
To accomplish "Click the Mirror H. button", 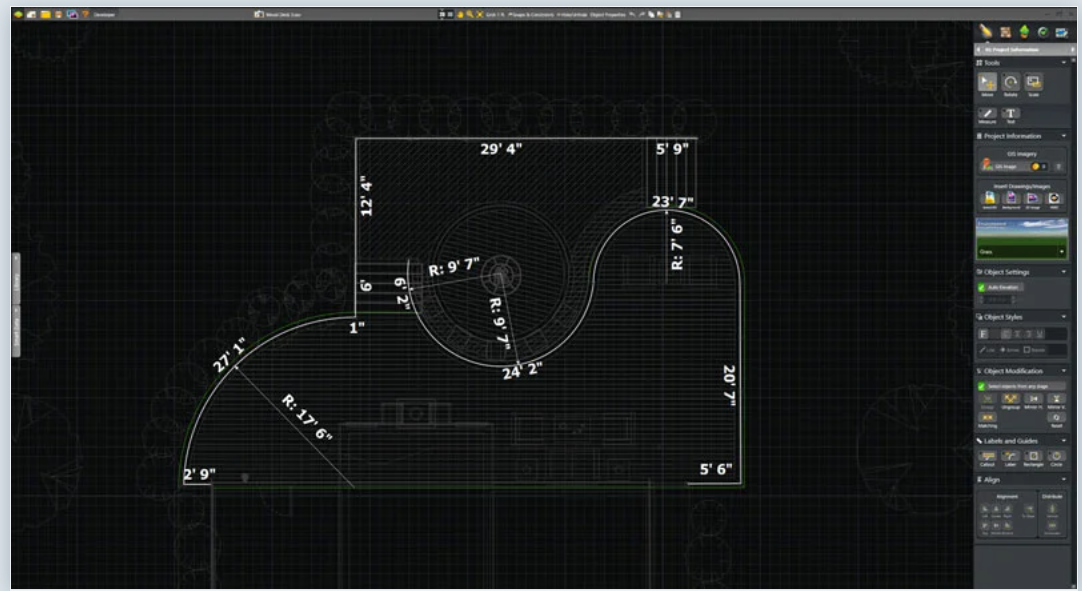I will (x=1033, y=401).
